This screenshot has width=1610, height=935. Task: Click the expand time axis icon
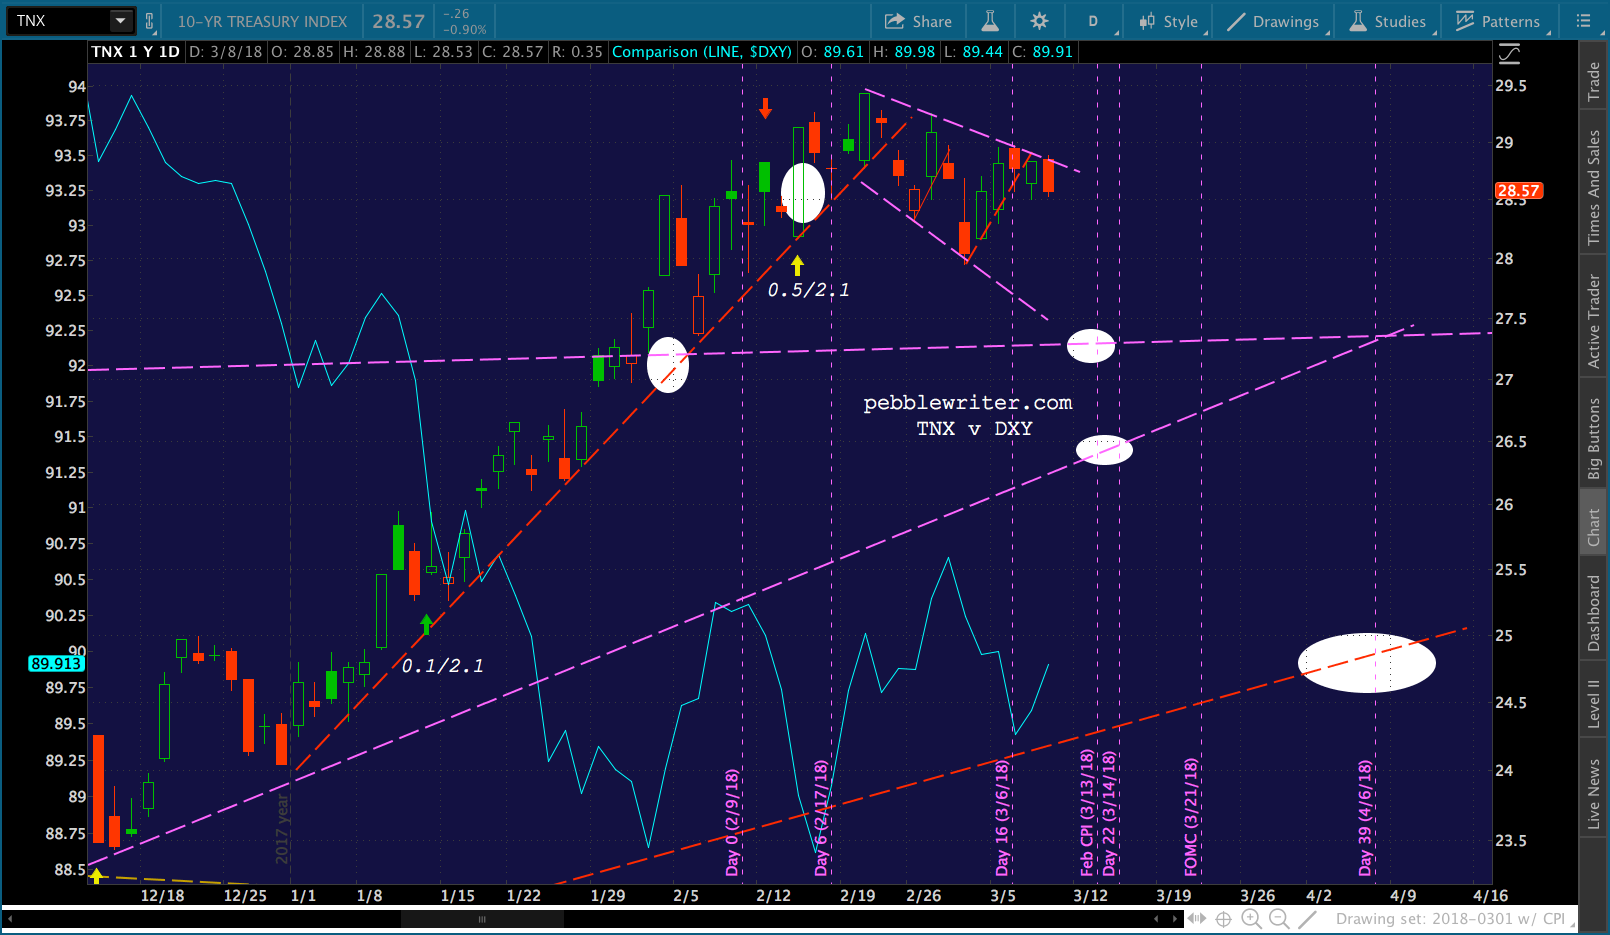coord(1197,918)
